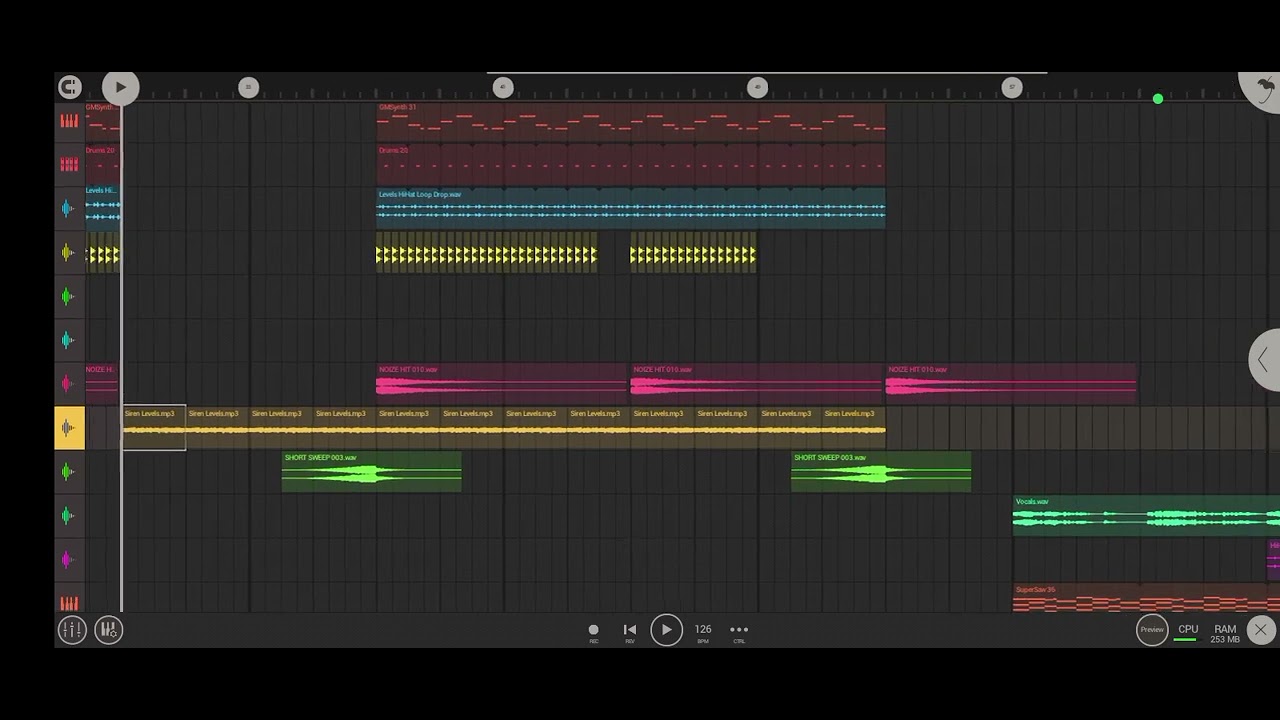The height and width of the screenshot is (720, 1280).
Task: Select the long Drums 20 clip
Action: (631, 165)
